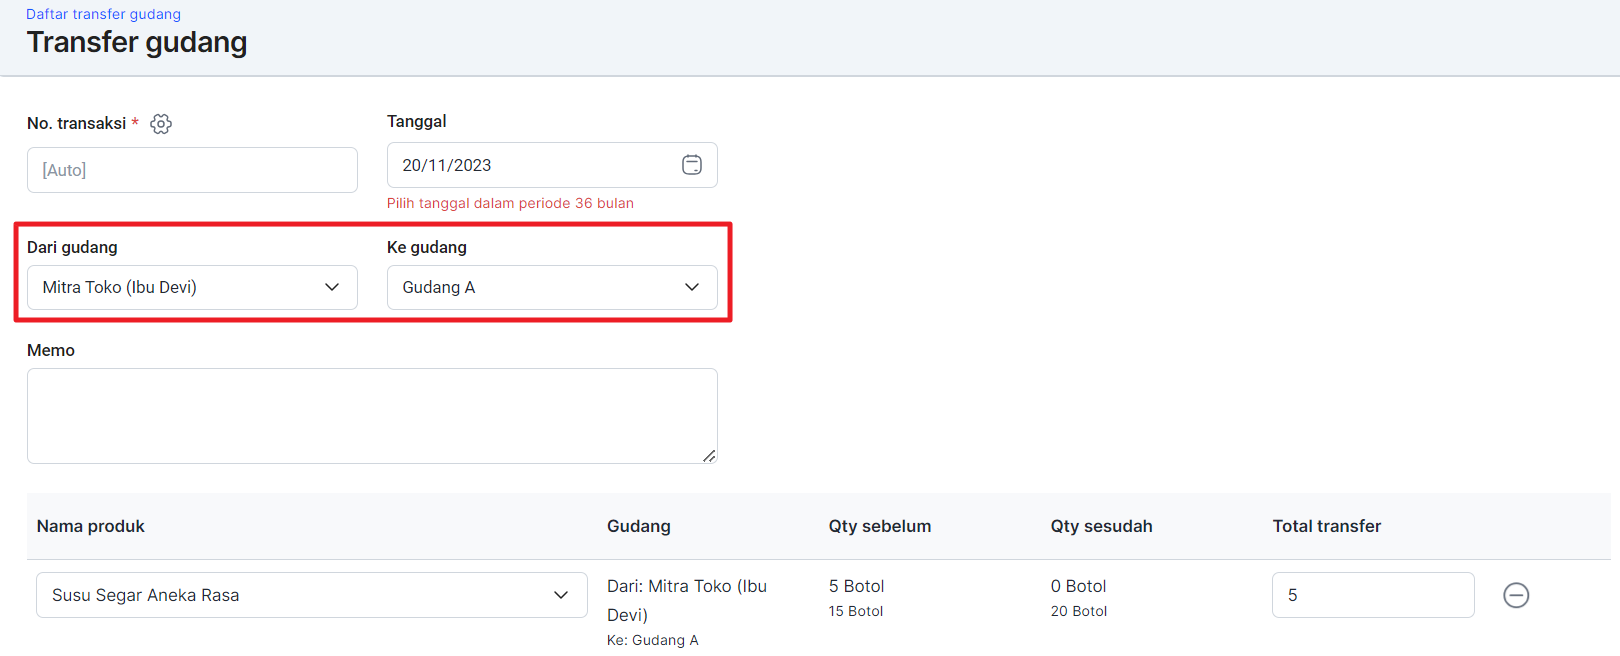1620x656 pixels.
Task: Edit the Total transfer quantity field
Action: pos(1373,595)
